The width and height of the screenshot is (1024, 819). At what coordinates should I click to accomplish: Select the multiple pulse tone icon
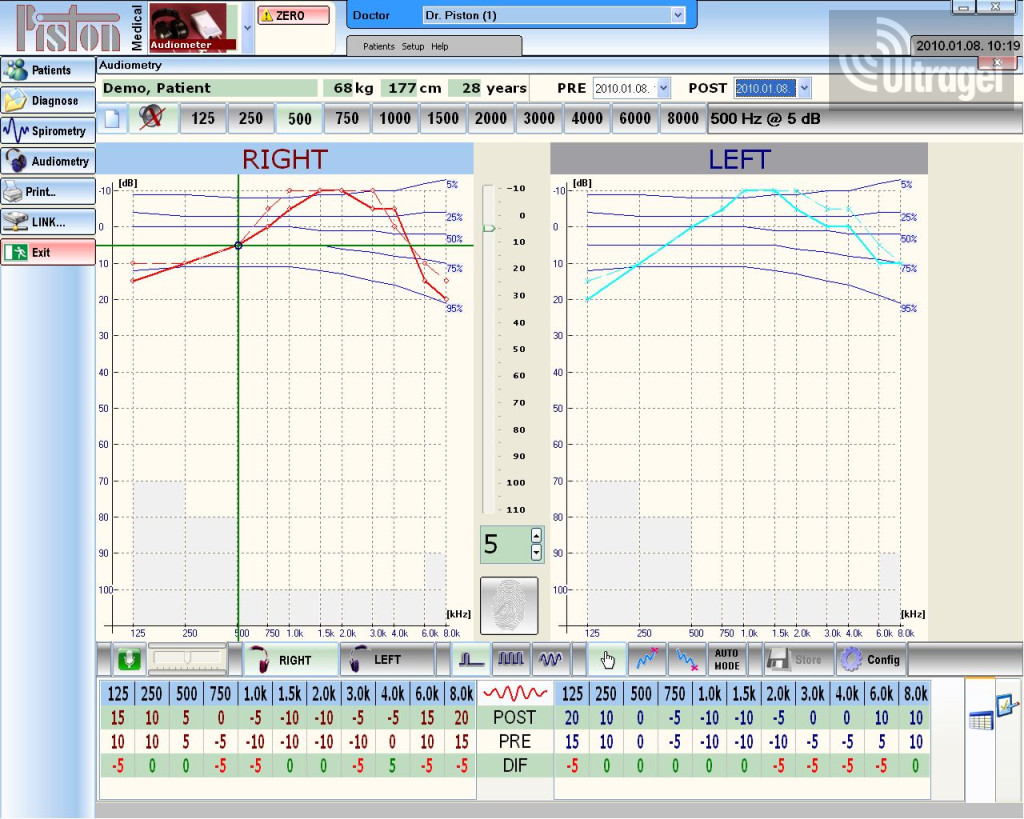click(511, 660)
